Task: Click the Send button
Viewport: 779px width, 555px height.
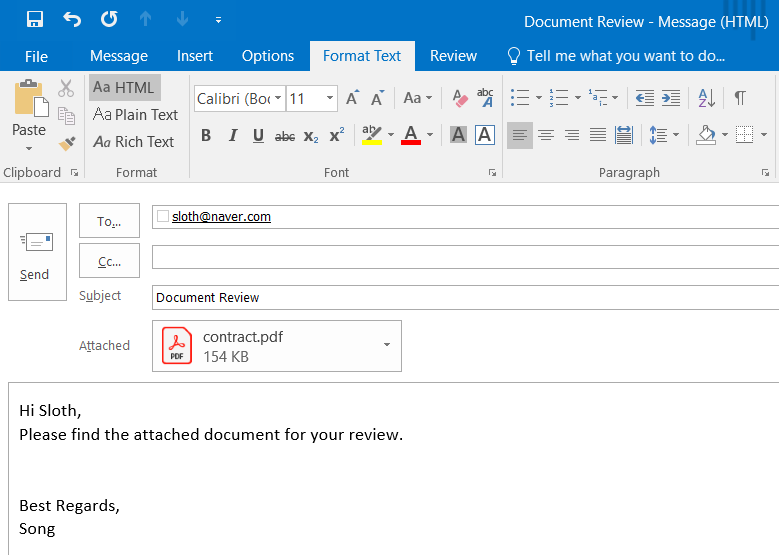Action: [37, 252]
